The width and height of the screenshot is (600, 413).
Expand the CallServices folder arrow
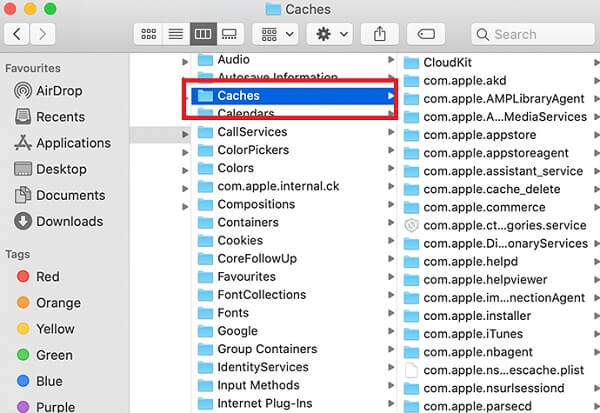pyautogui.click(x=391, y=132)
